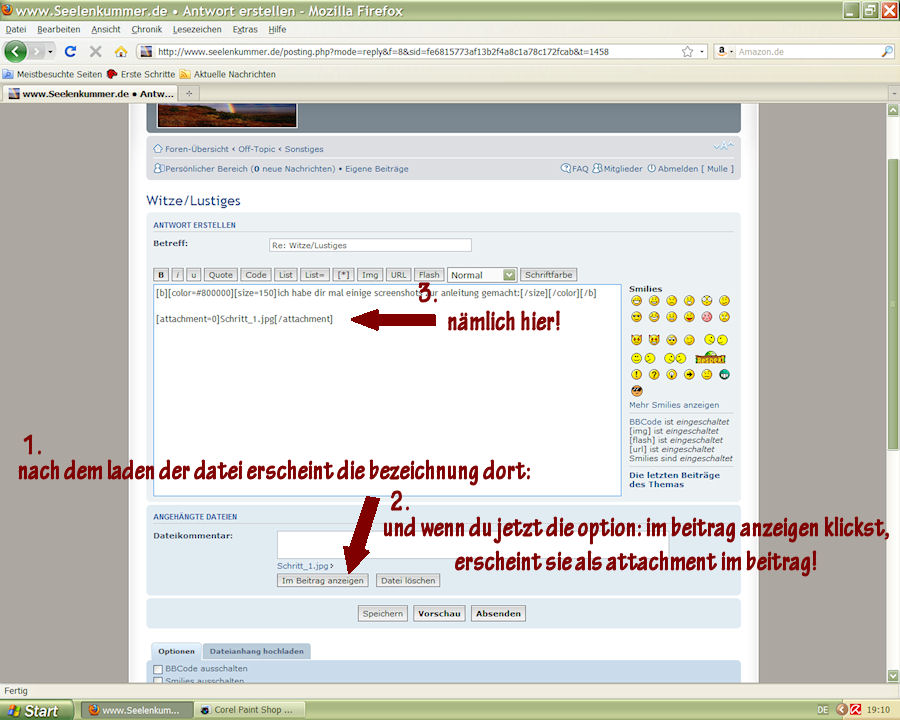
Task: Click the Corel Paint Shop taskbar item
Action: (x=246, y=710)
